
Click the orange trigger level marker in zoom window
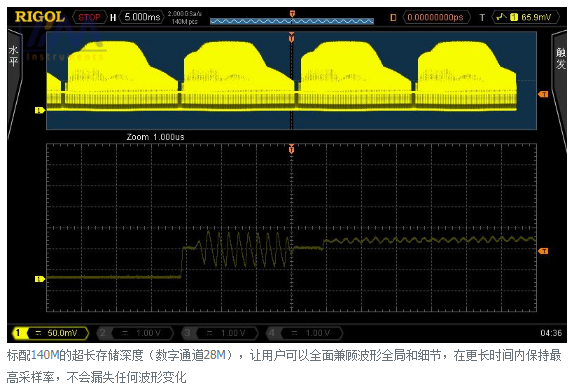(543, 251)
